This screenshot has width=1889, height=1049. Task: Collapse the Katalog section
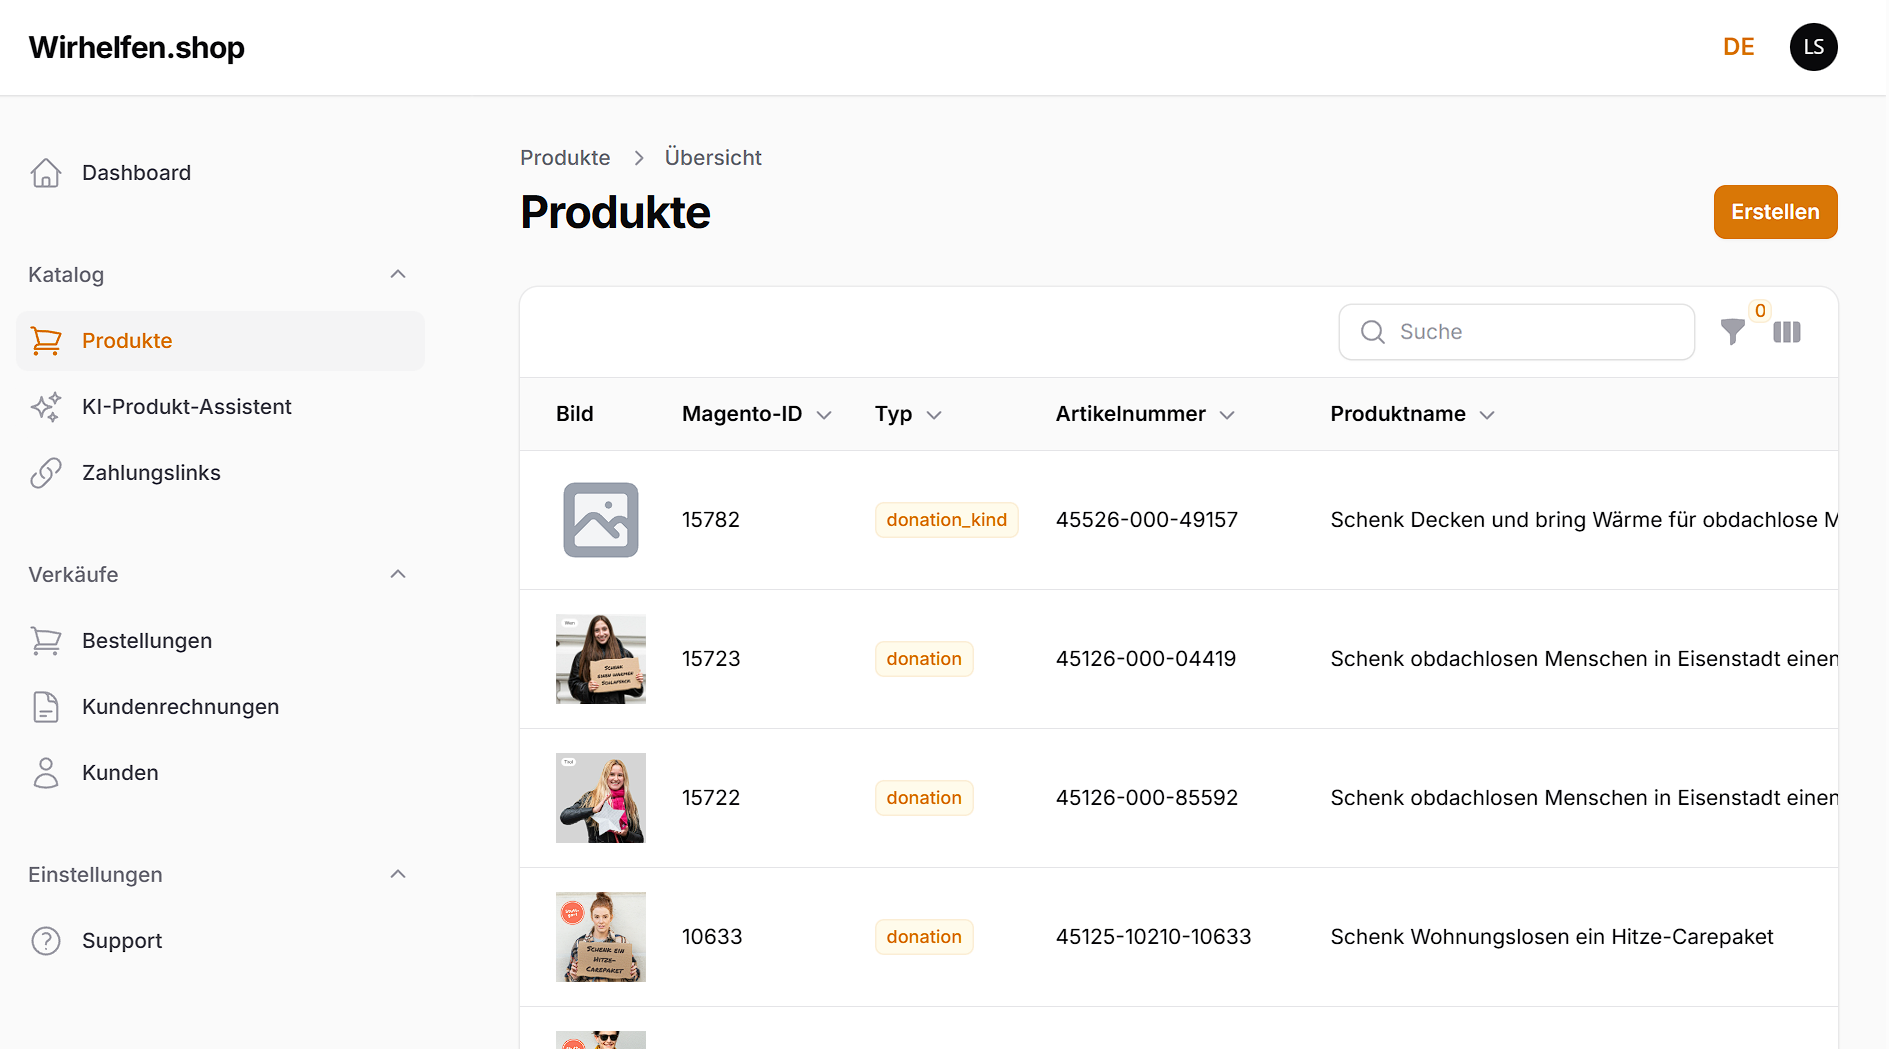click(398, 274)
